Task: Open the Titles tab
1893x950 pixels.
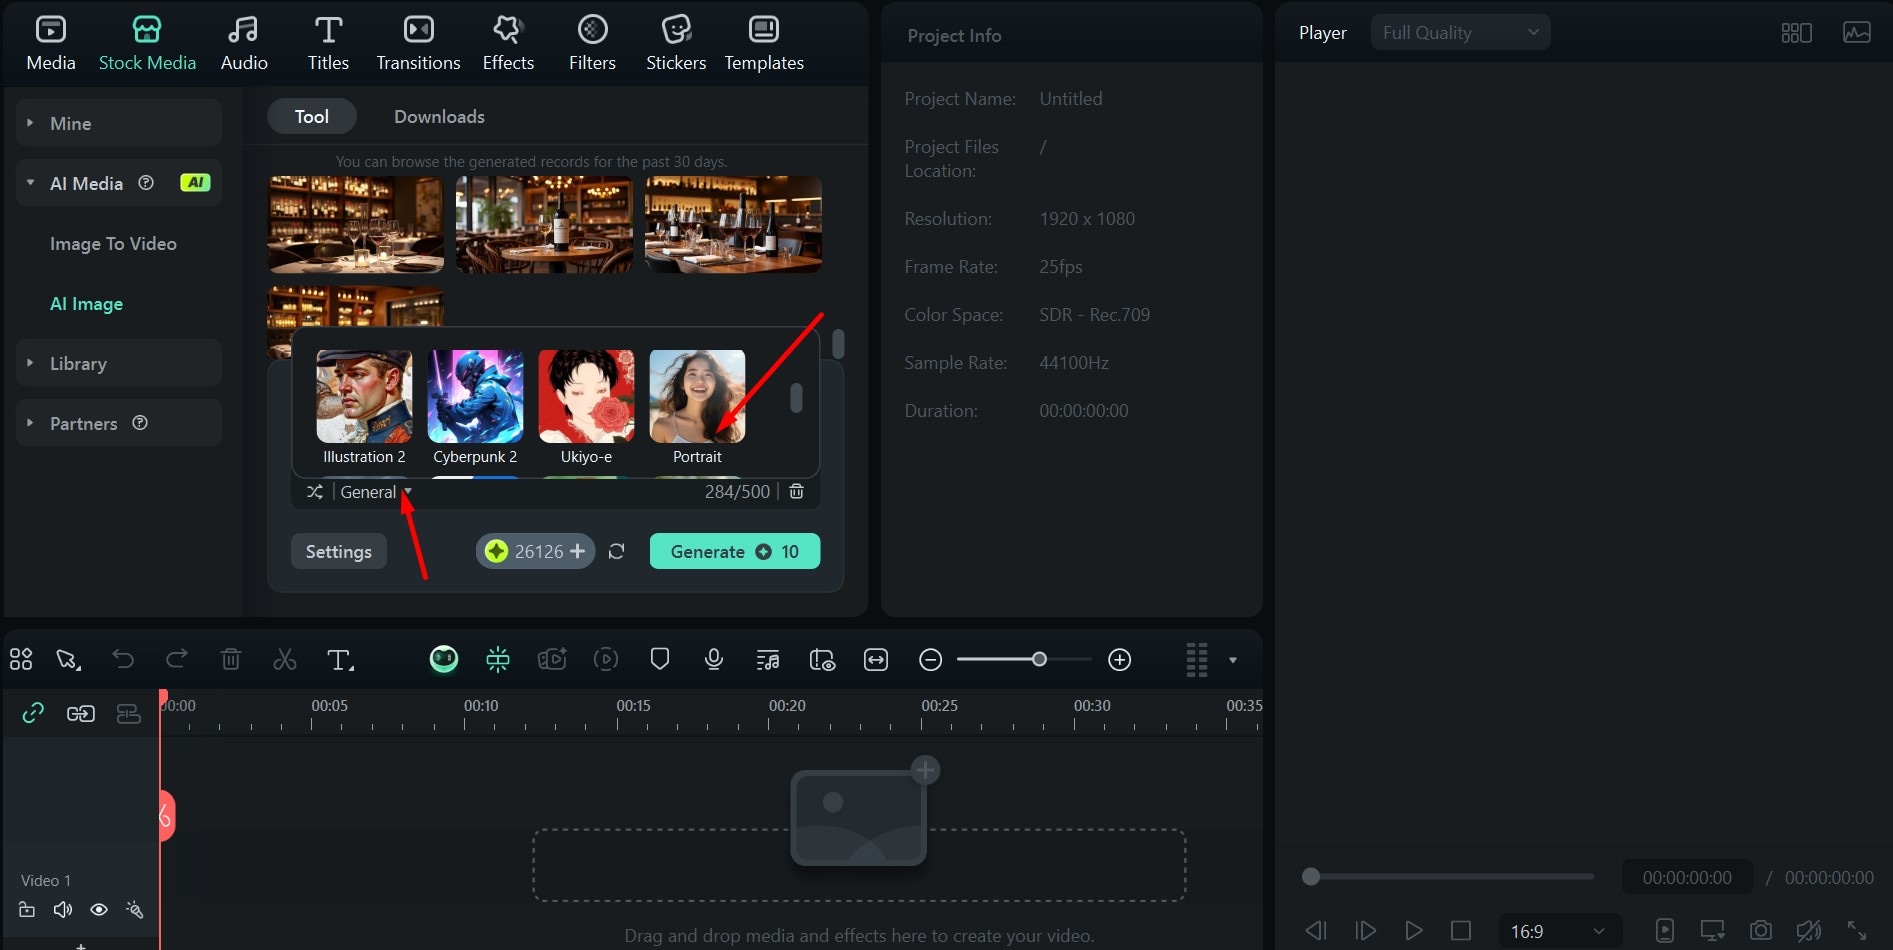Action: (x=328, y=44)
